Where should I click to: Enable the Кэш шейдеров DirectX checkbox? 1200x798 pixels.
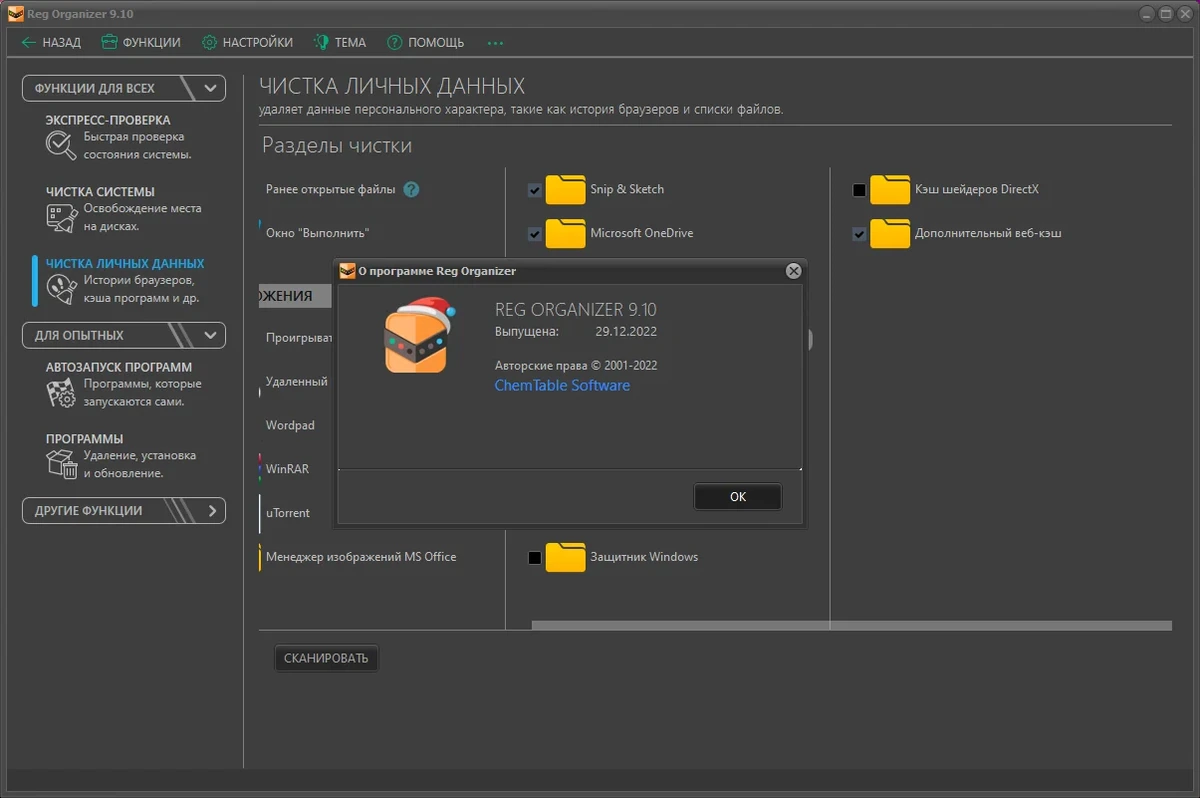(x=859, y=190)
